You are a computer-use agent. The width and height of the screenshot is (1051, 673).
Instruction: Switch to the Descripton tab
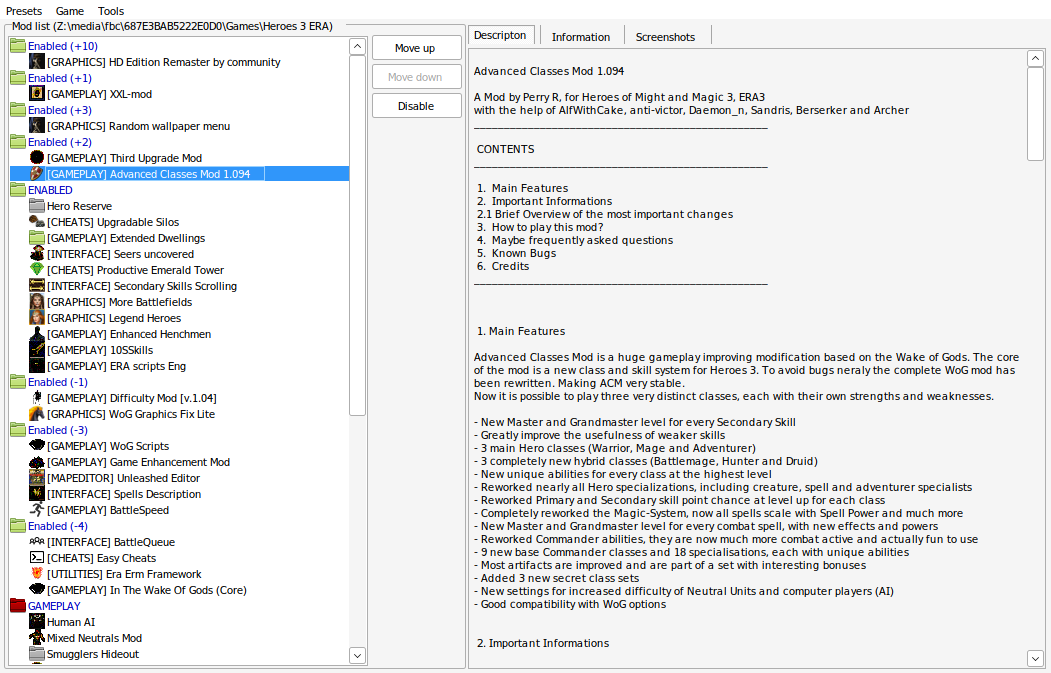tap(500, 35)
